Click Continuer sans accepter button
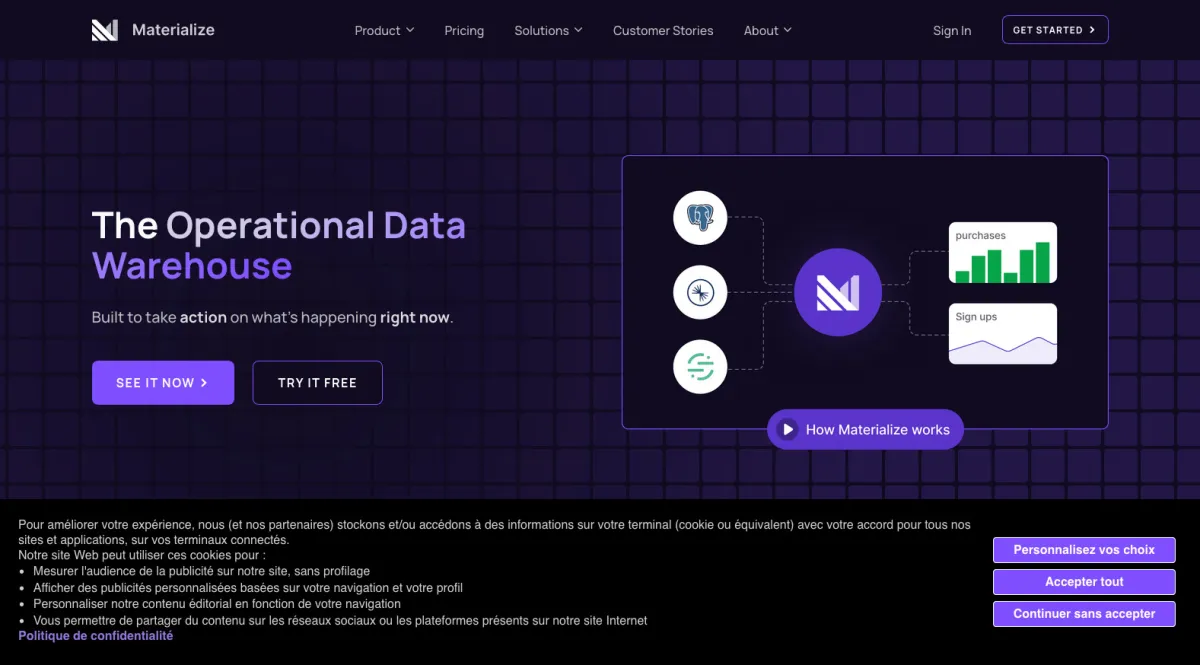1200x665 pixels. [x=1084, y=614]
